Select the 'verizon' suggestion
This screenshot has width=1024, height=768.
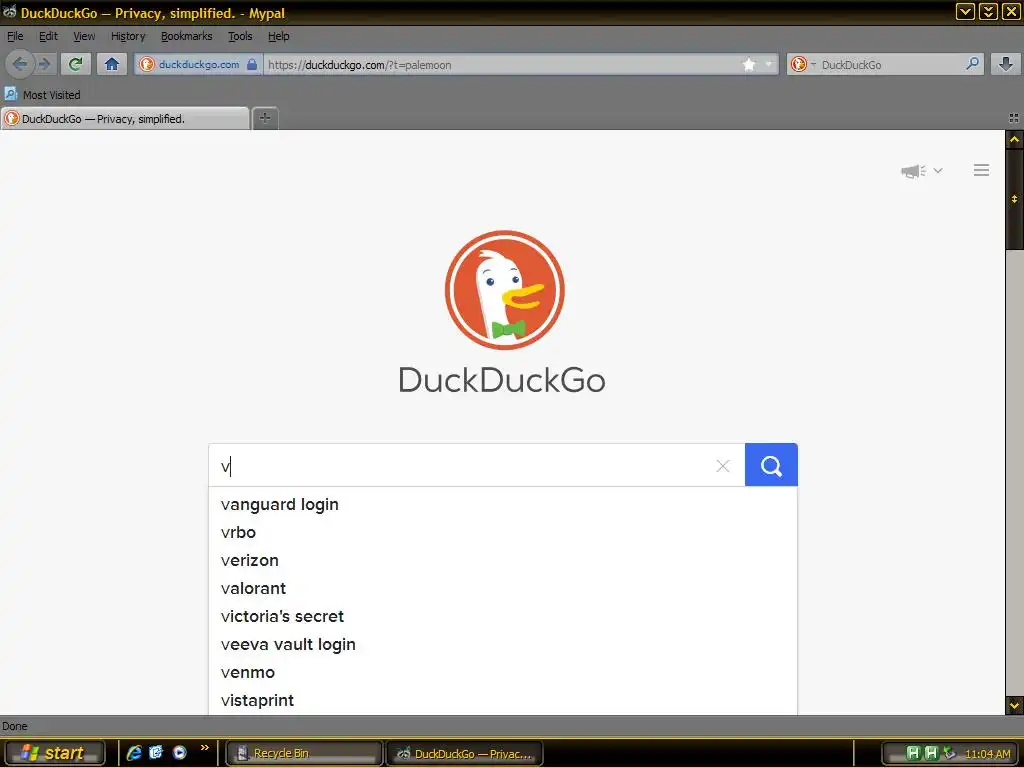pyautogui.click(x=503, y=560)
